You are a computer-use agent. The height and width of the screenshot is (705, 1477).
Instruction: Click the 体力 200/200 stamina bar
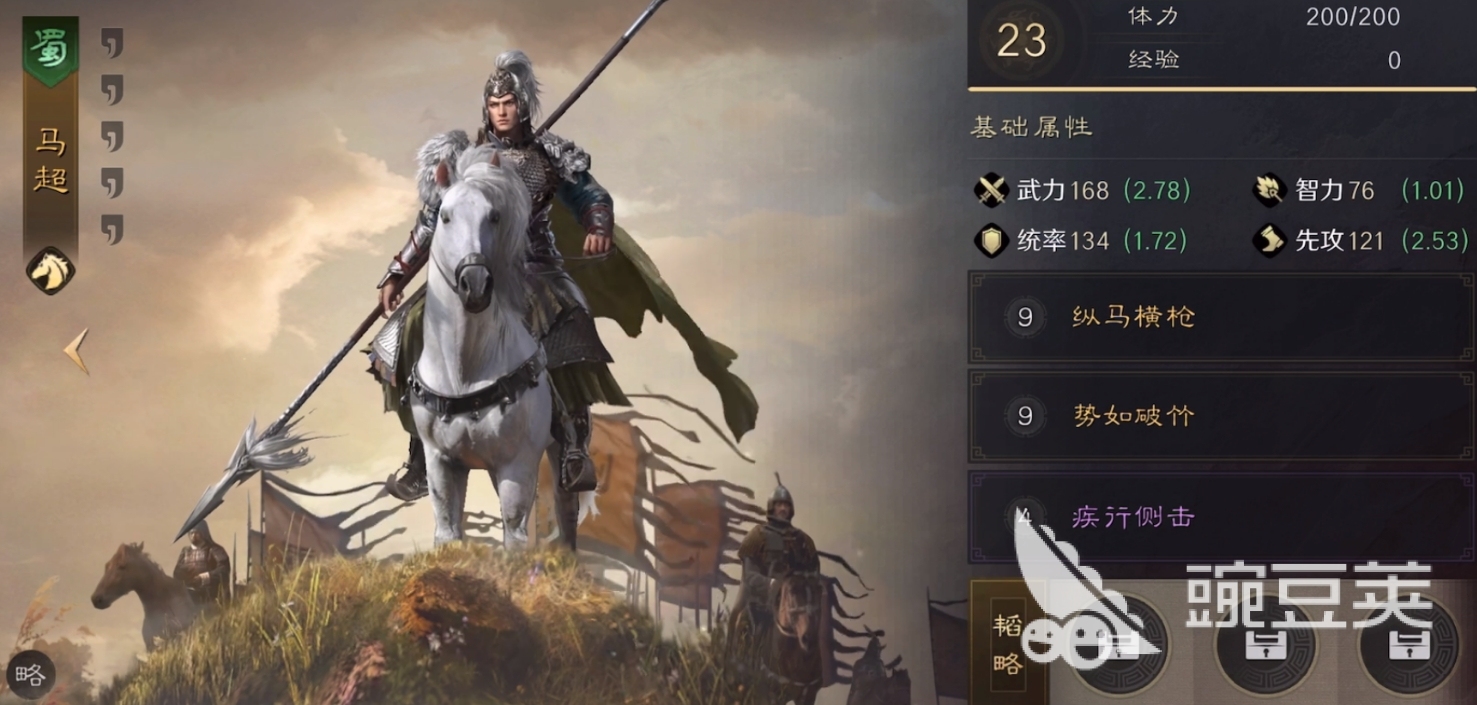click(x=1264, y=16)
